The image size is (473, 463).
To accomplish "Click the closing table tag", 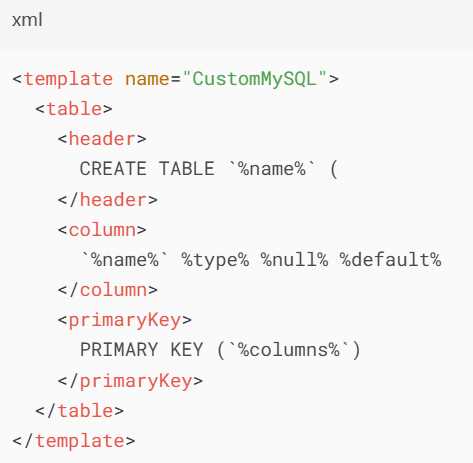I will (x=80, y=411).
